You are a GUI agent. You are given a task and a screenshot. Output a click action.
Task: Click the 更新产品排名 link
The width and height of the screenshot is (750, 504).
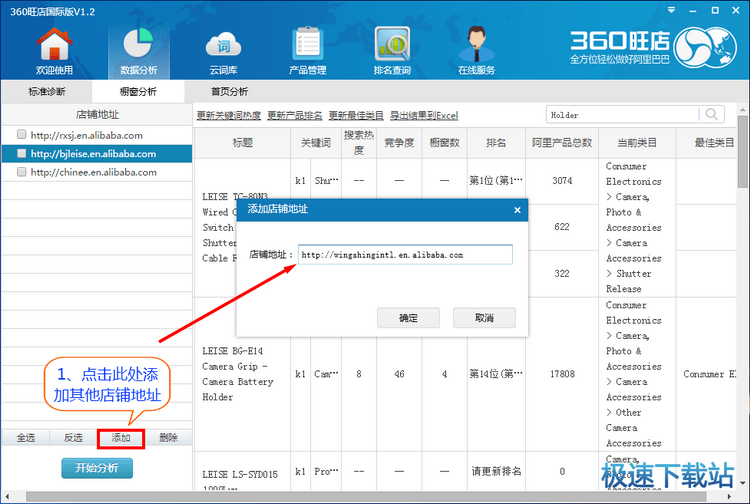[295, 115]
